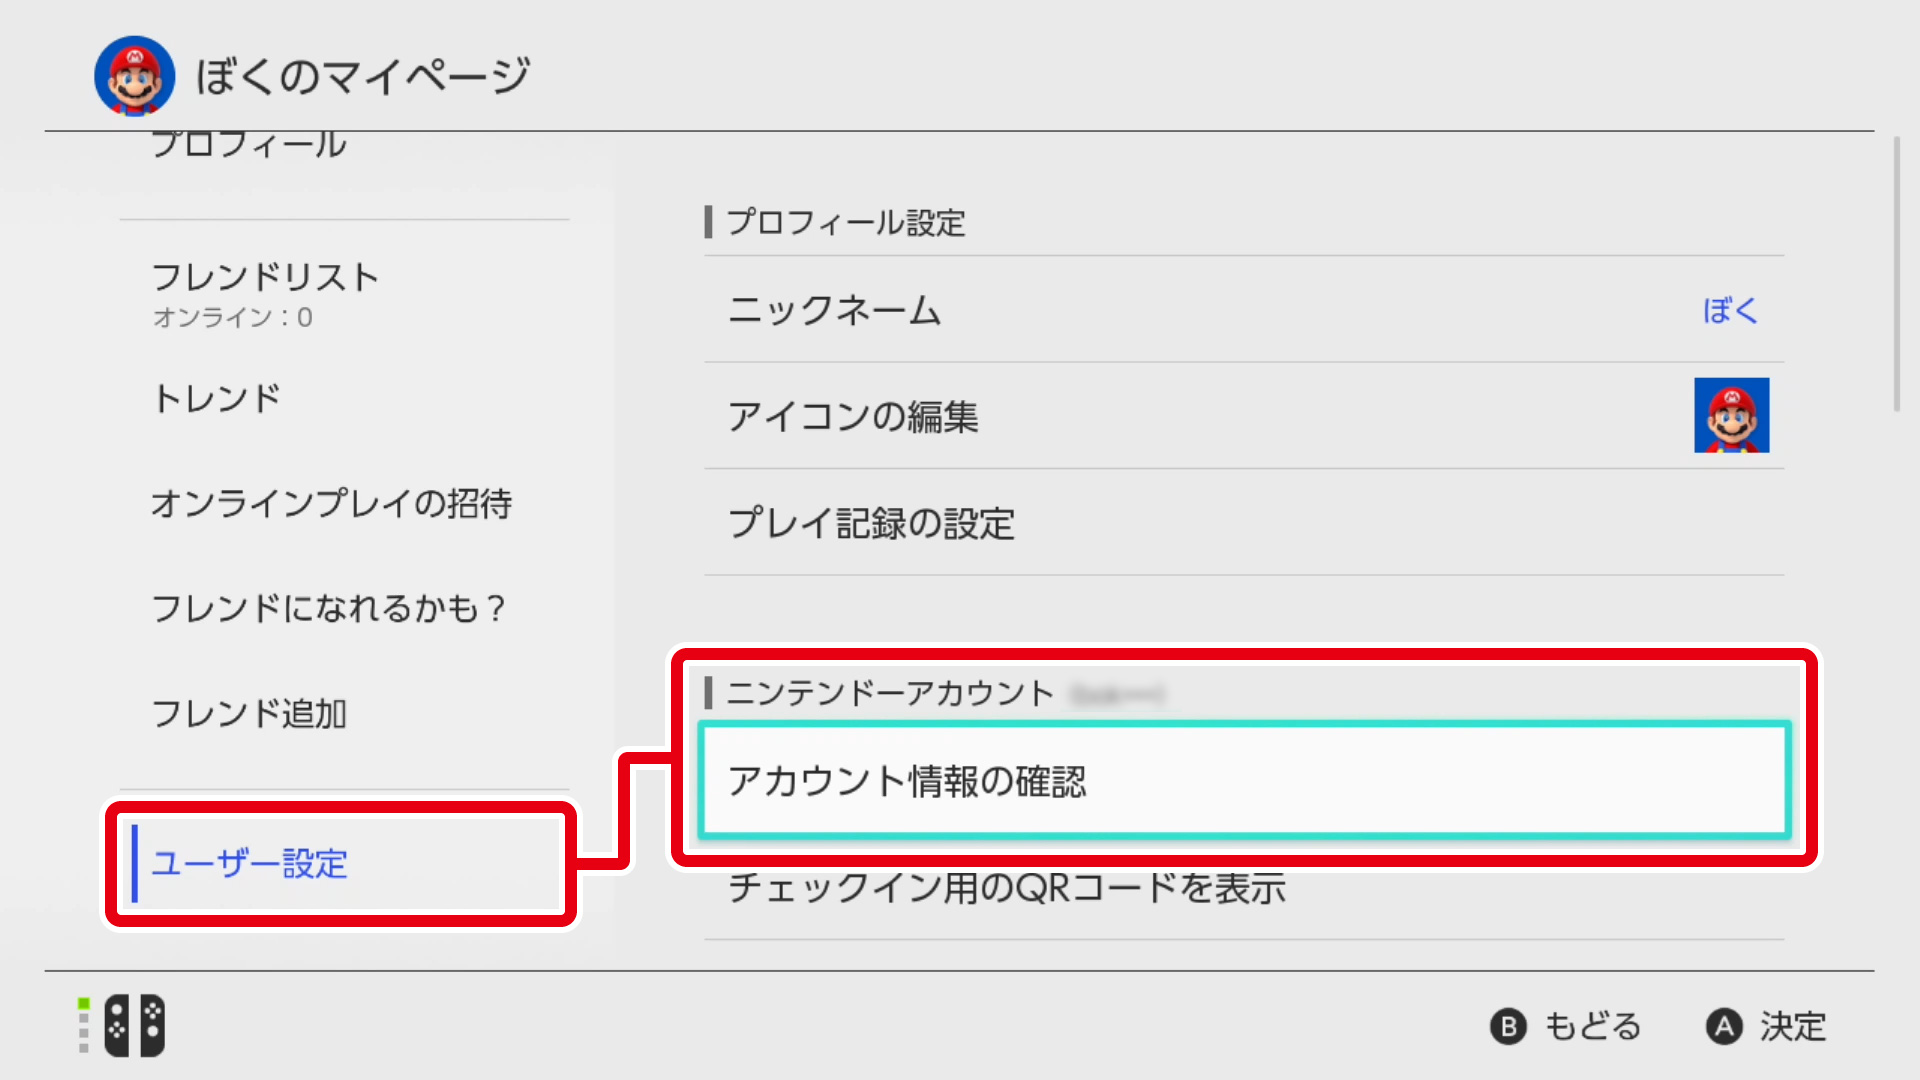The image size is (1920, 1080).
Task: Edit the ニックネーム setting row
Action: pyautogui.click(x=1244, y=310)
